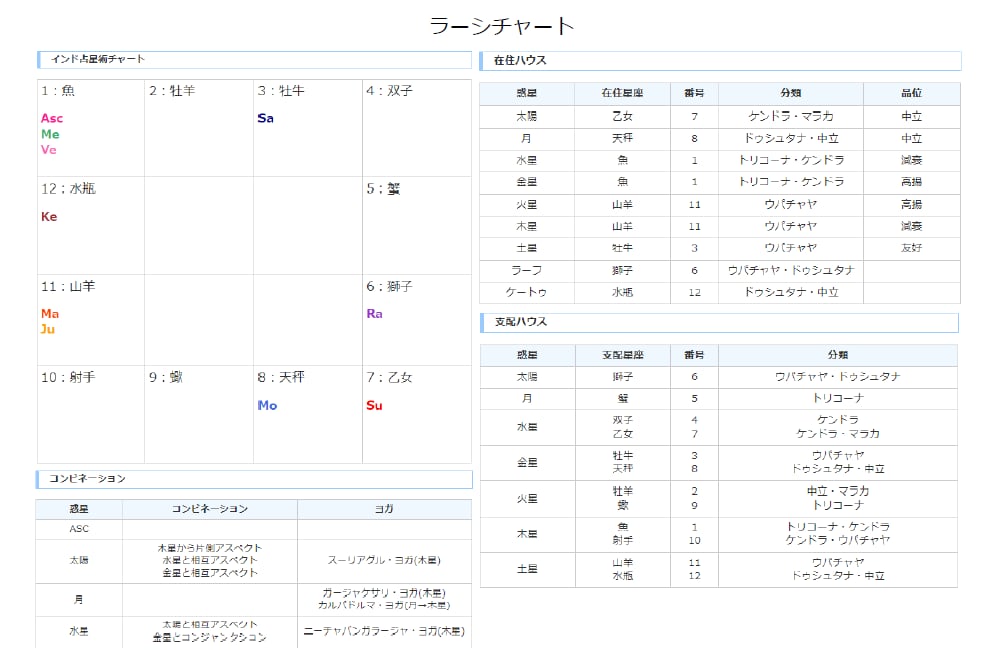Click the ケートゥ row name cell
This screenshot has width=997, height=650.
[526, 292]
